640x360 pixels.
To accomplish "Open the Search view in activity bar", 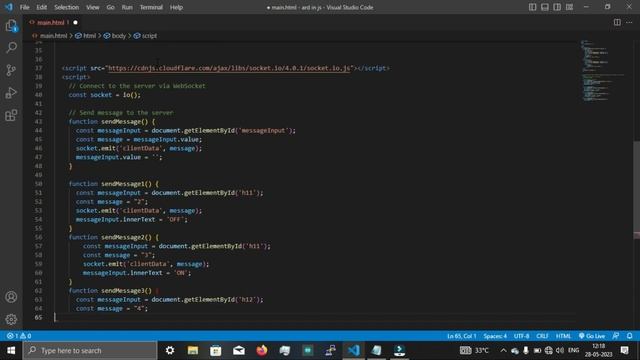I will click(11, 48).
